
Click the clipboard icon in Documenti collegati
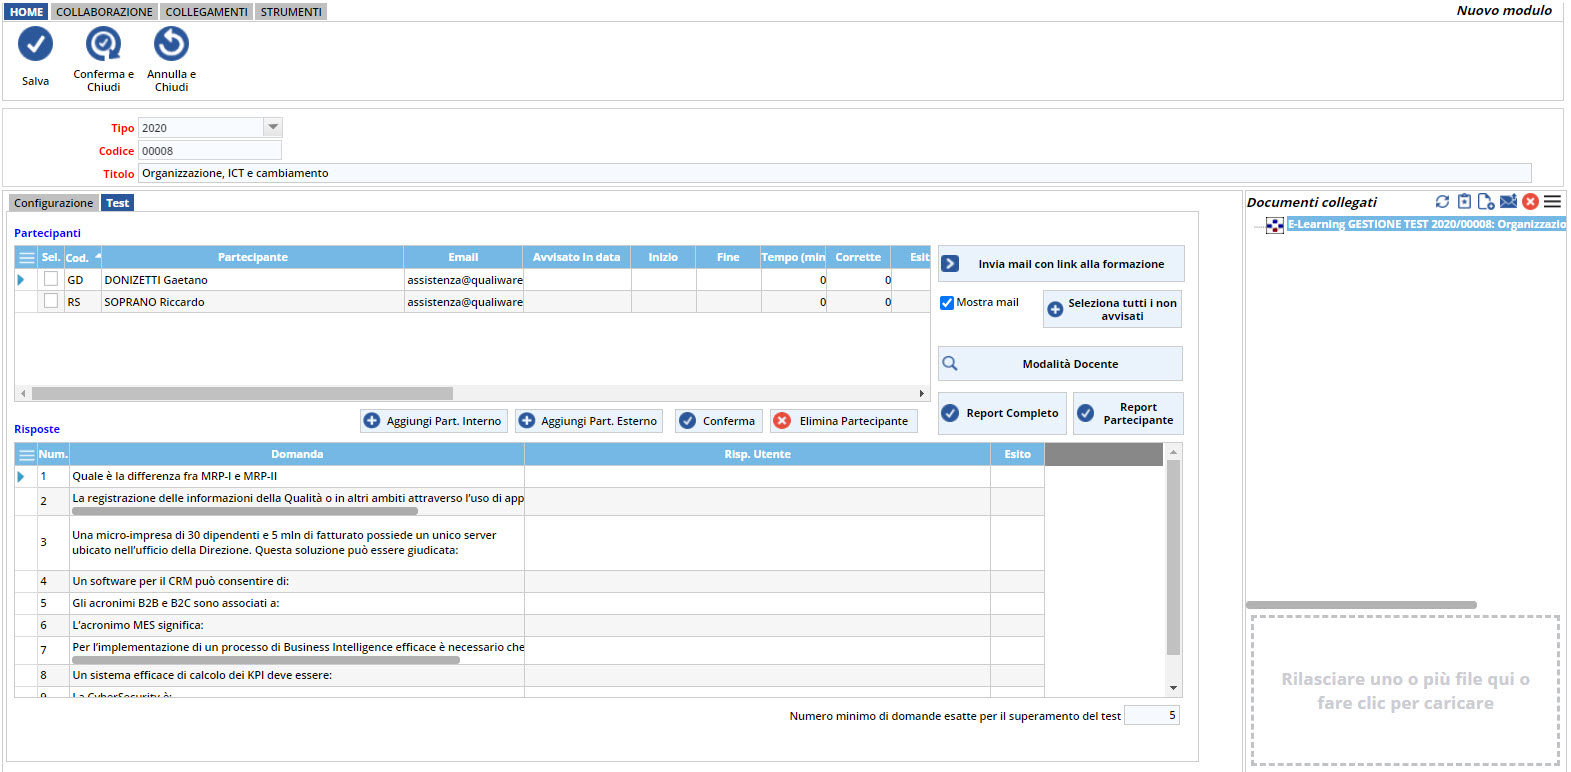[1464, 202]
